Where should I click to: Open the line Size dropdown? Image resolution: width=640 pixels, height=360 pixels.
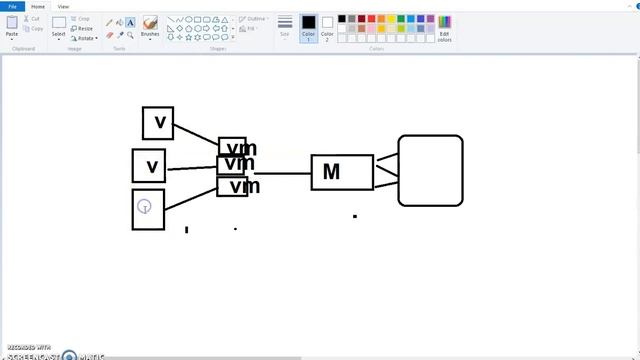click(x=285, y=27)
